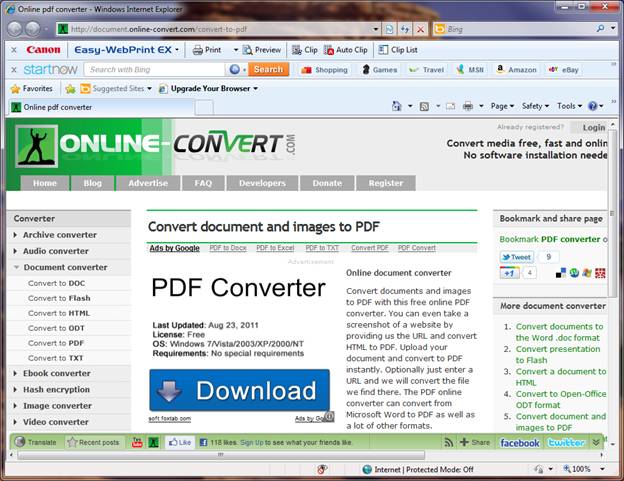Click Convert to DOC link

click(57, 284)
